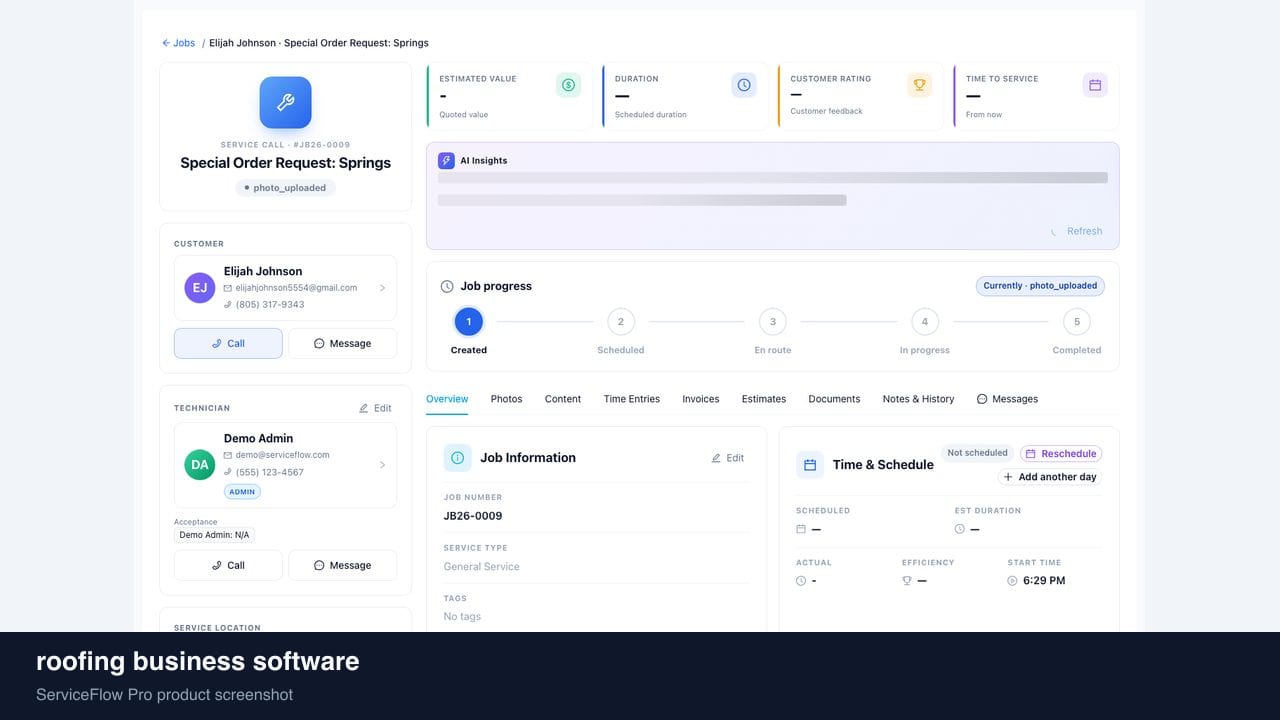Message customer Elijah Johnson
The width and height of the screenshot is (1280, 720).
pos(342,343)
